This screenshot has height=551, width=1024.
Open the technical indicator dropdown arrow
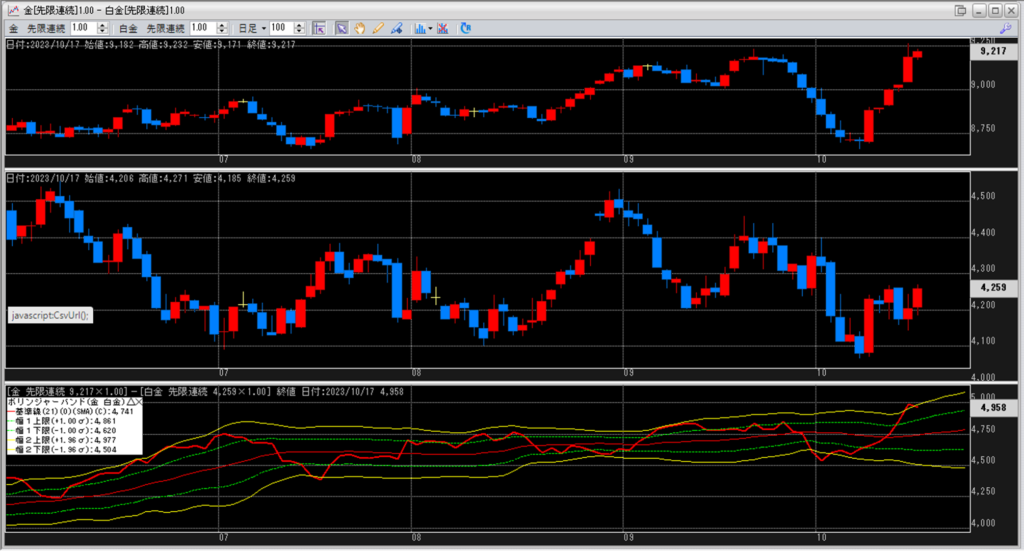coord(430,28)
